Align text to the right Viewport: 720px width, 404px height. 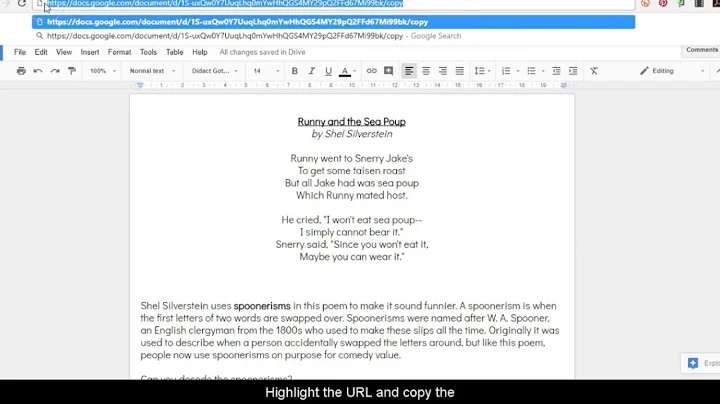pos(443,71)
